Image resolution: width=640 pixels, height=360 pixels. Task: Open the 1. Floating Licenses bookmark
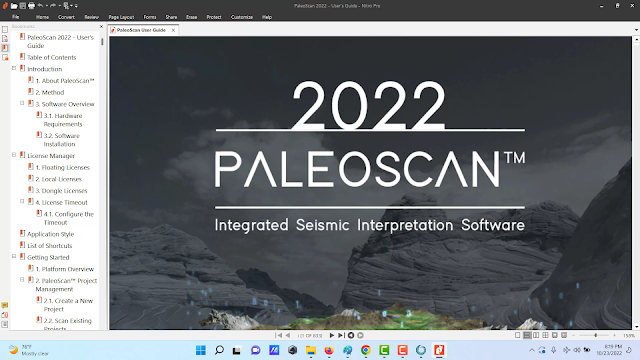point(62,167)
